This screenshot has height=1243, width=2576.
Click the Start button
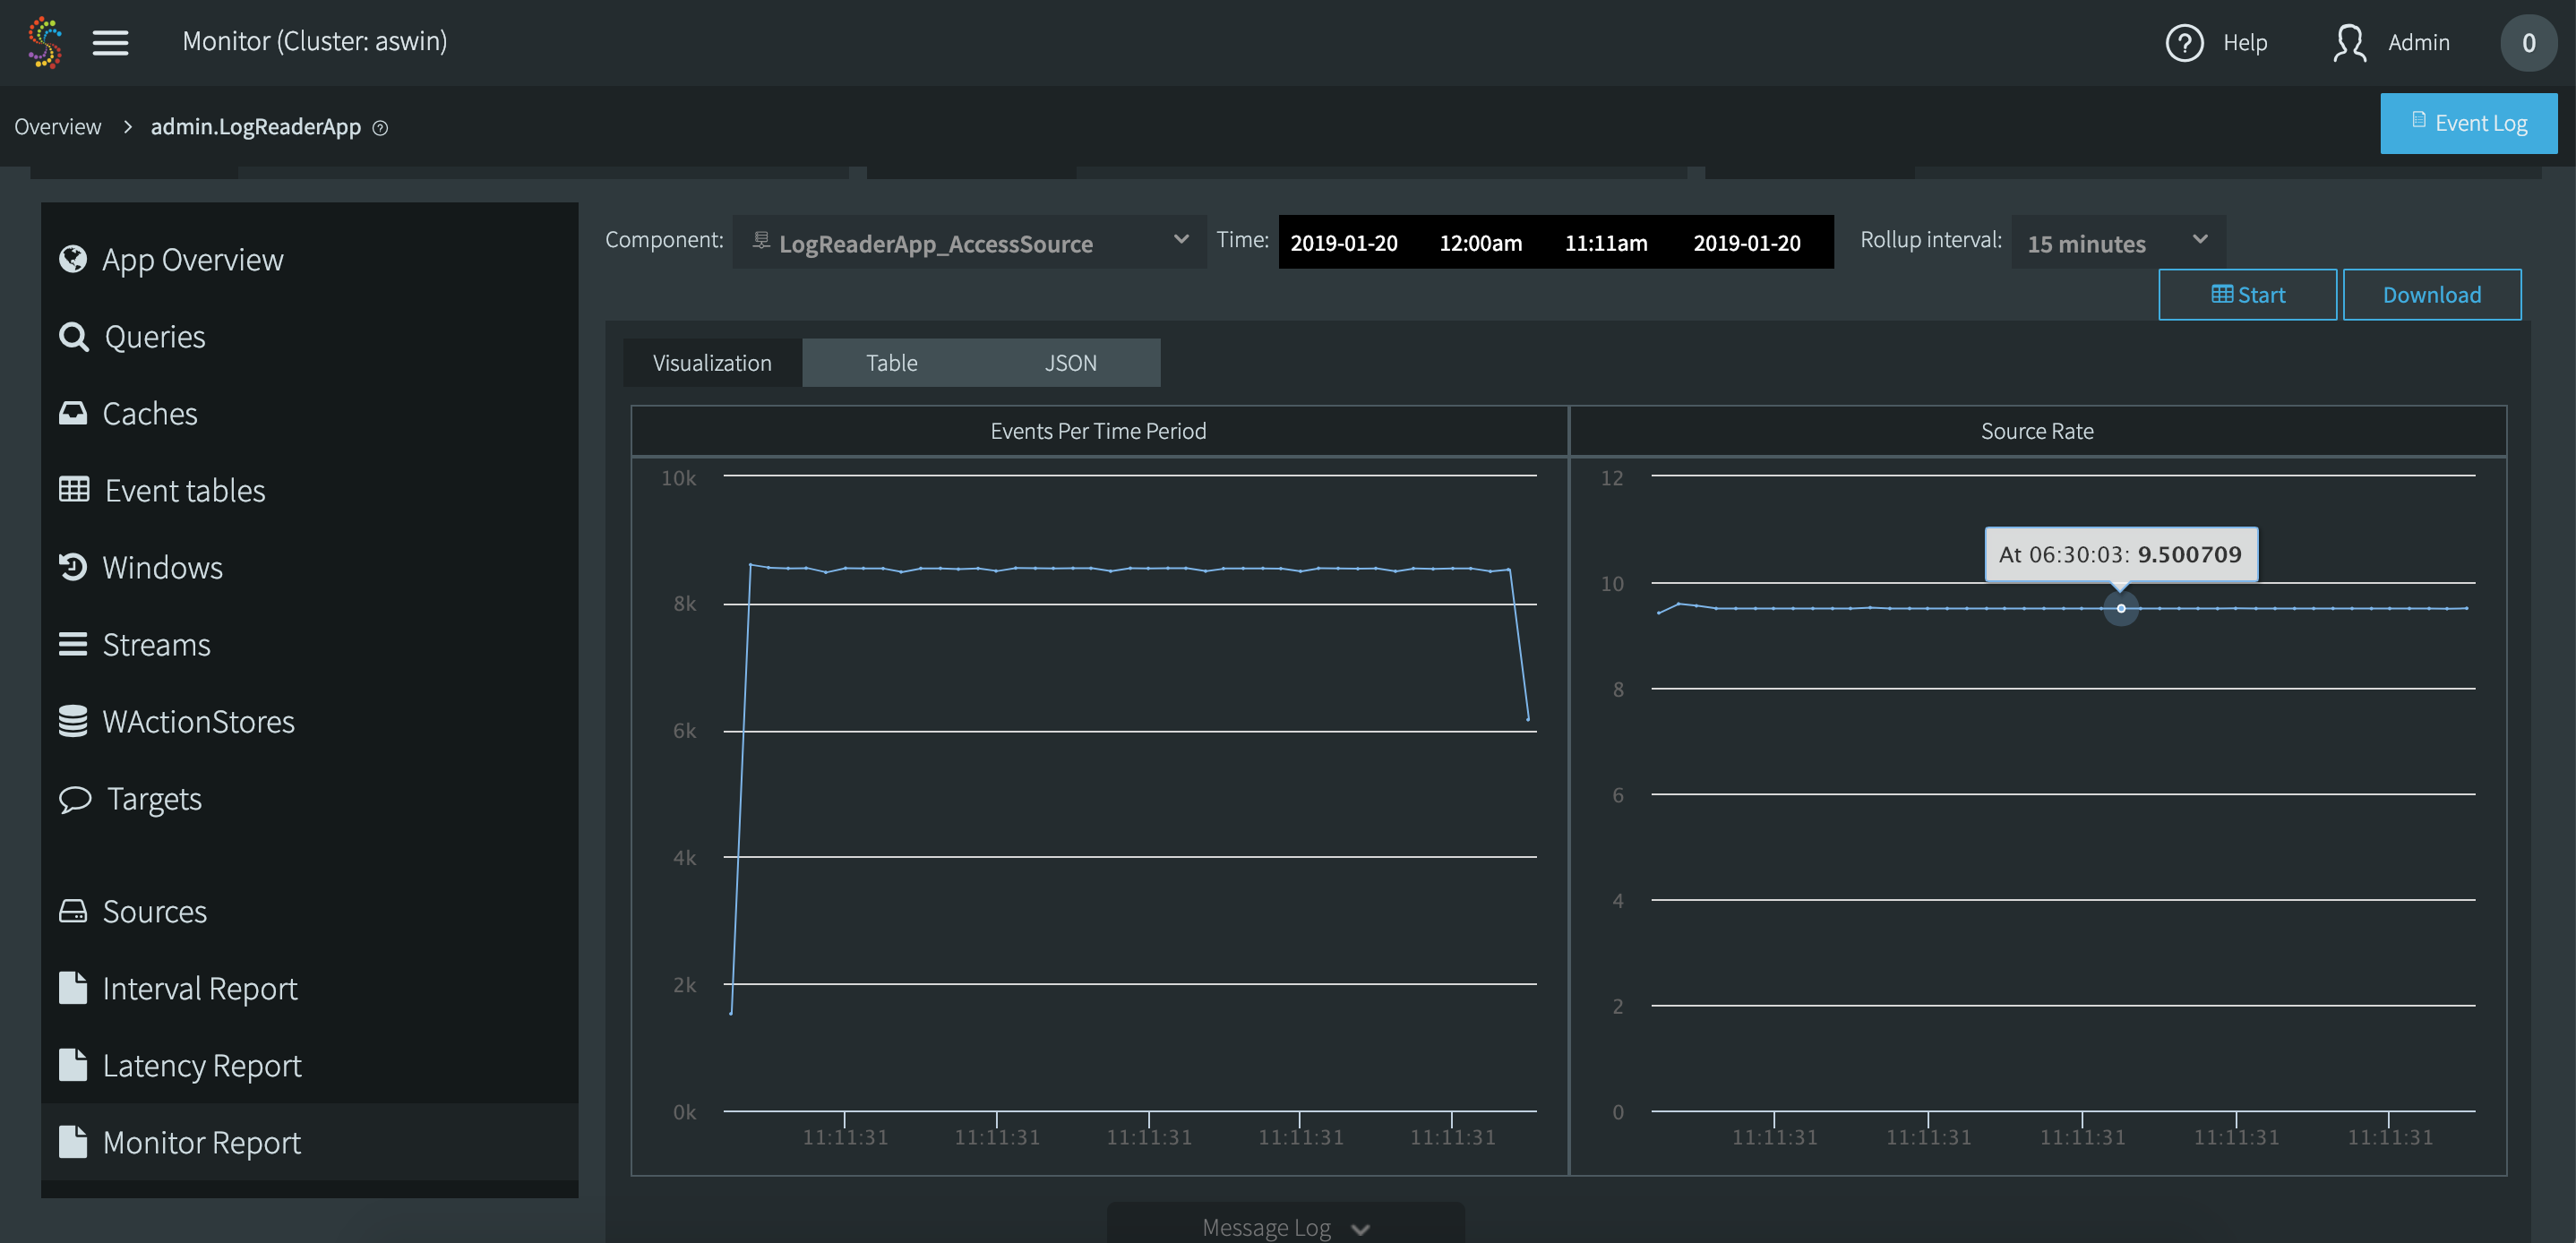[2247, 294]
